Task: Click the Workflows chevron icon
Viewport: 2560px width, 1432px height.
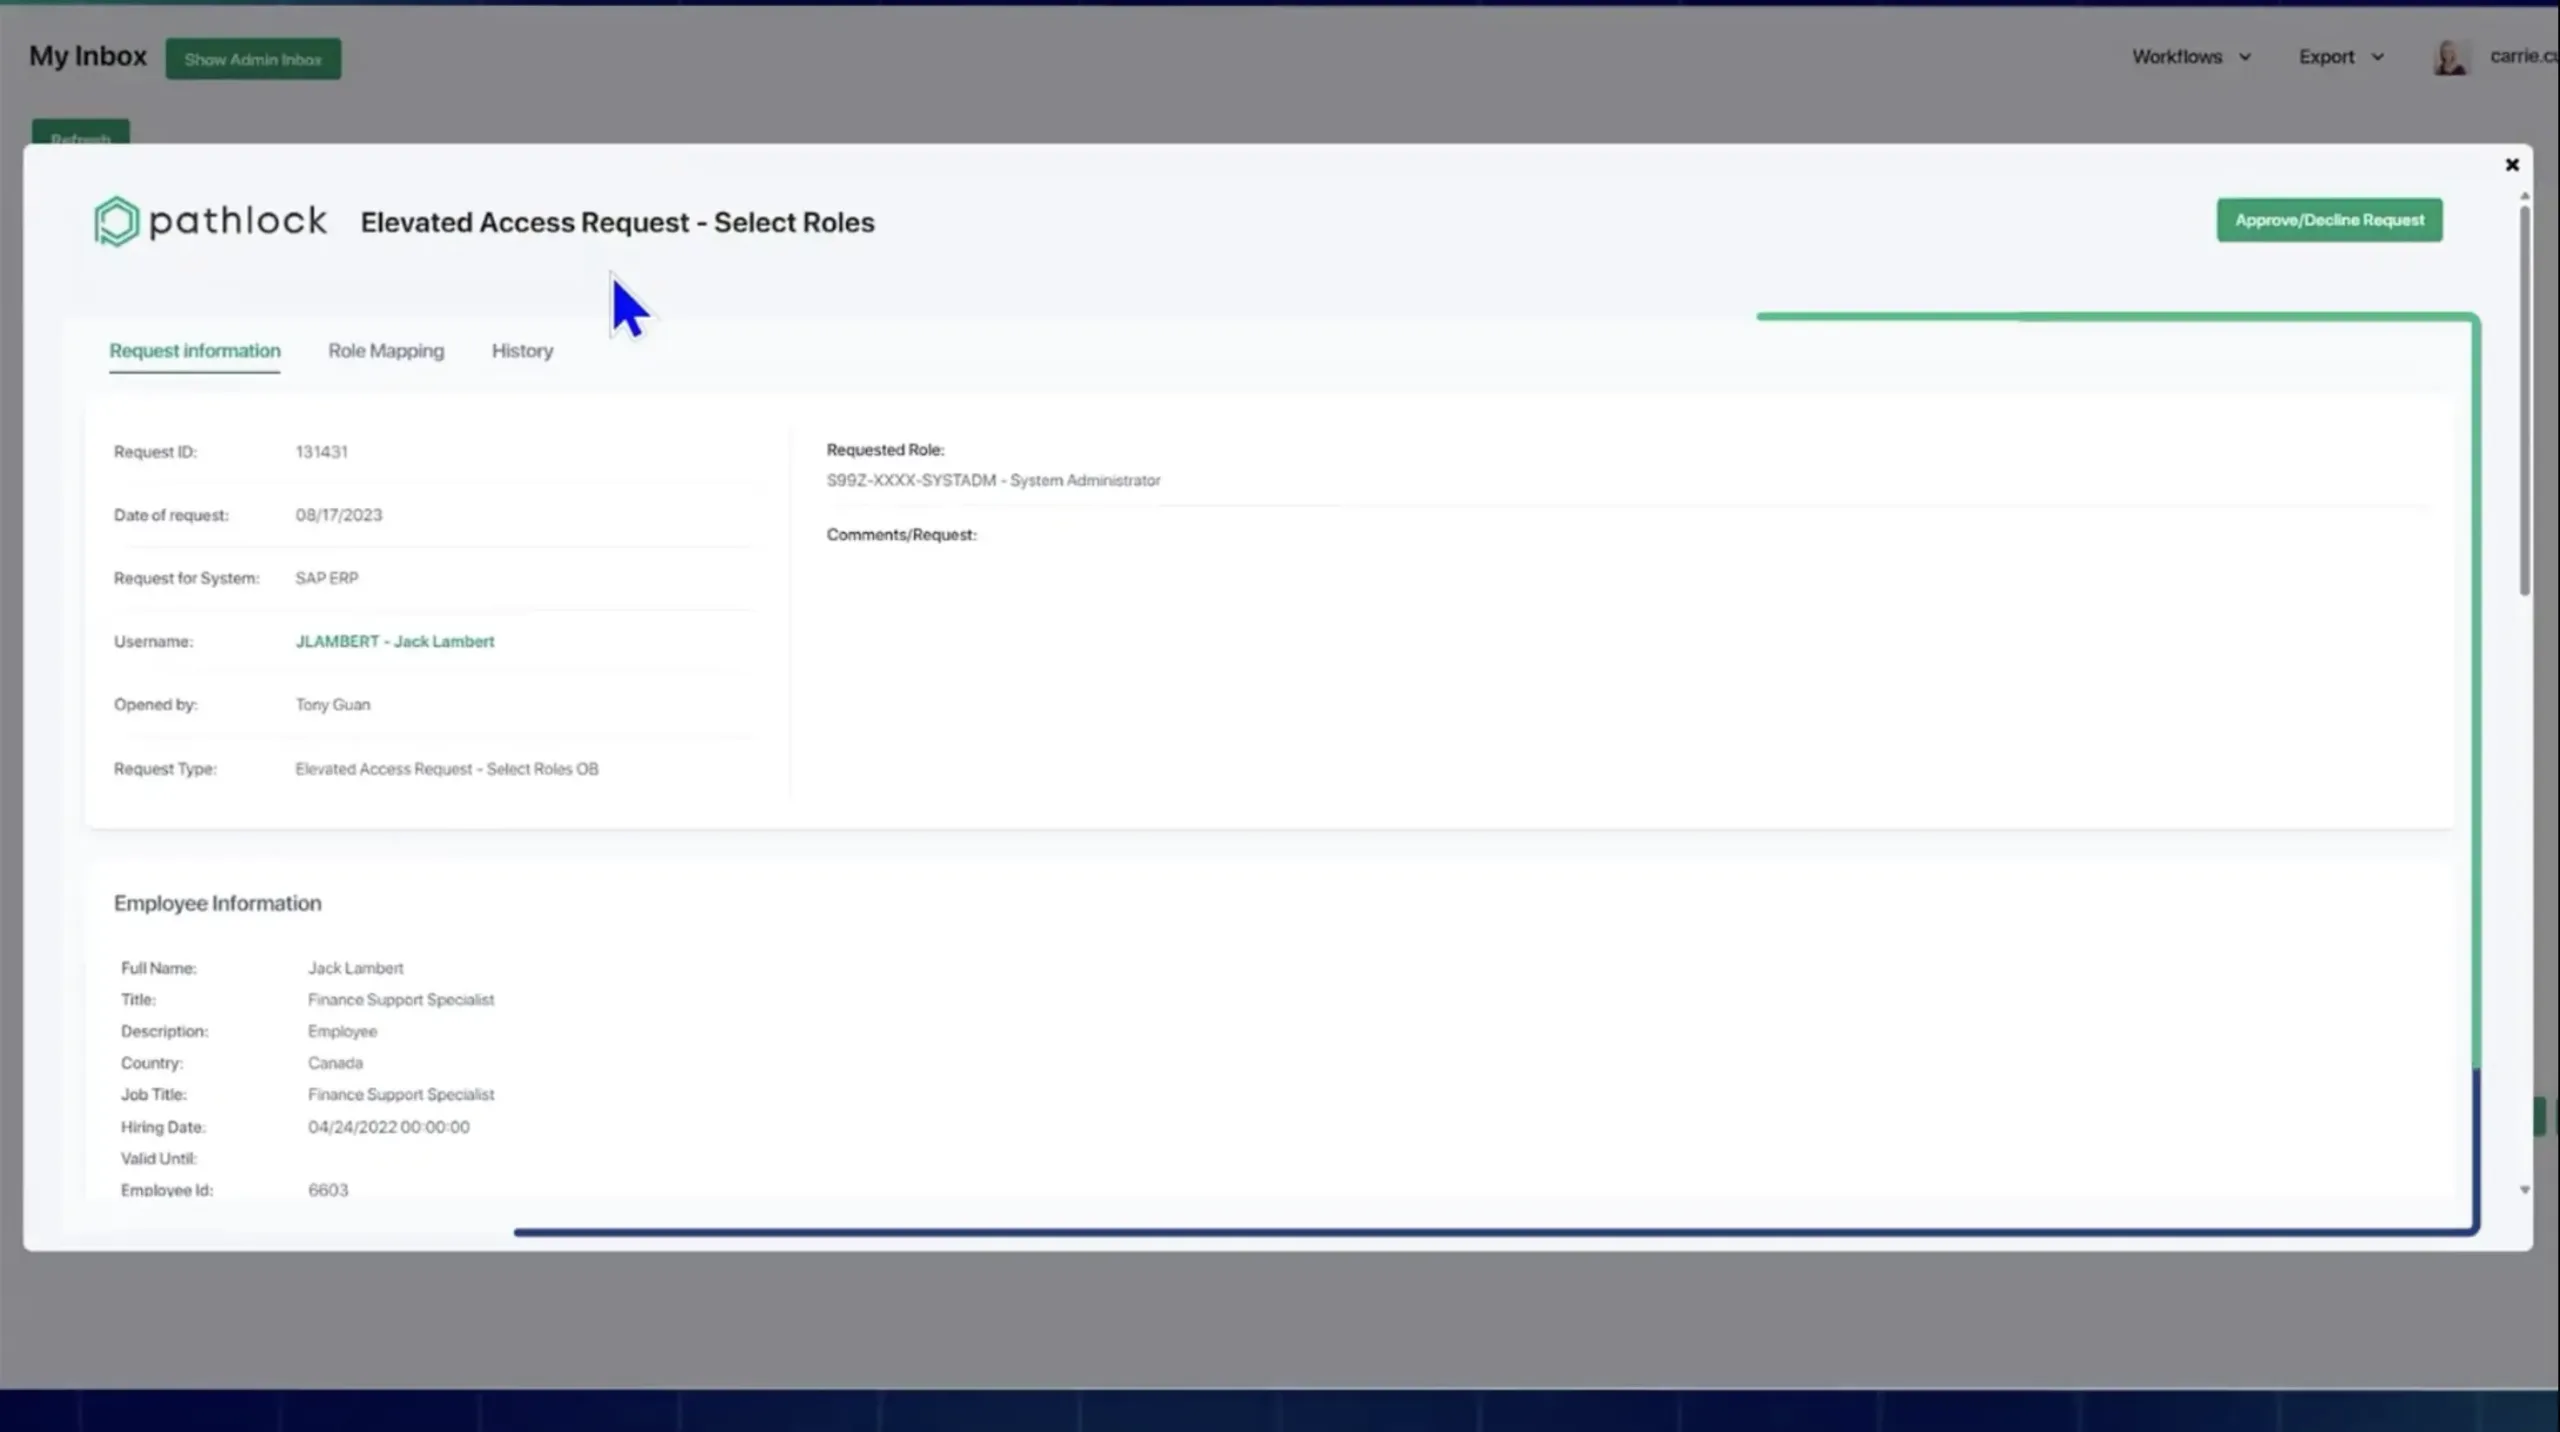Action: click(x=2245, y=56)
